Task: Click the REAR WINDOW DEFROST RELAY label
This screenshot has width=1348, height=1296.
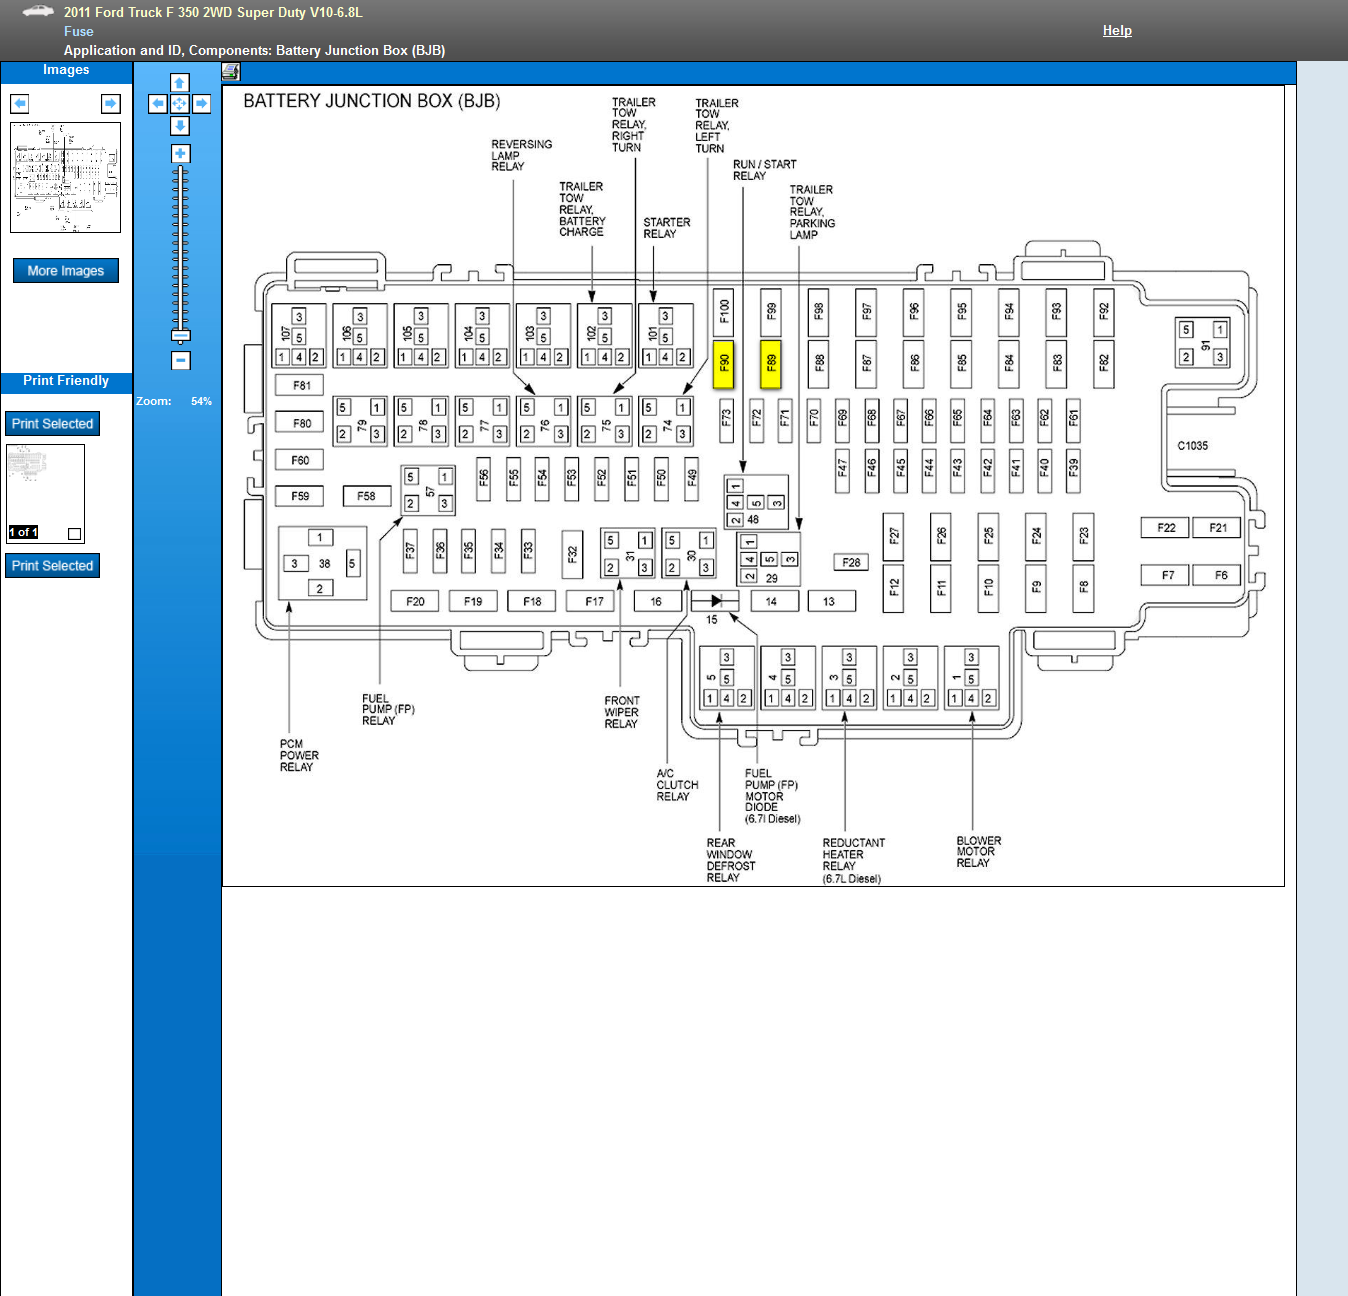Action: pyautogui.click(x=731, y=860)
